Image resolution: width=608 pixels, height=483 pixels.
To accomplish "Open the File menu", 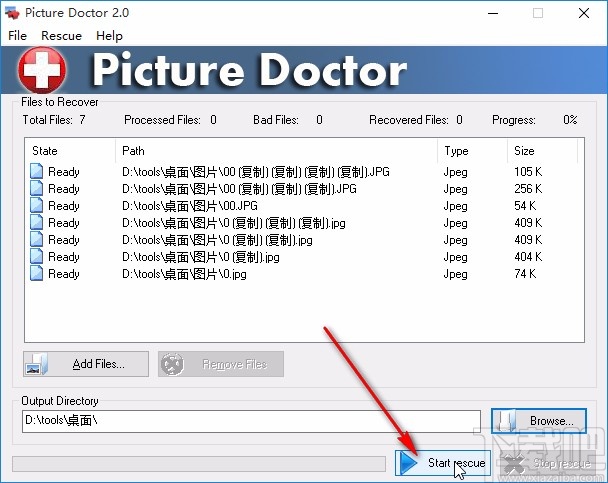I will 17,36.
